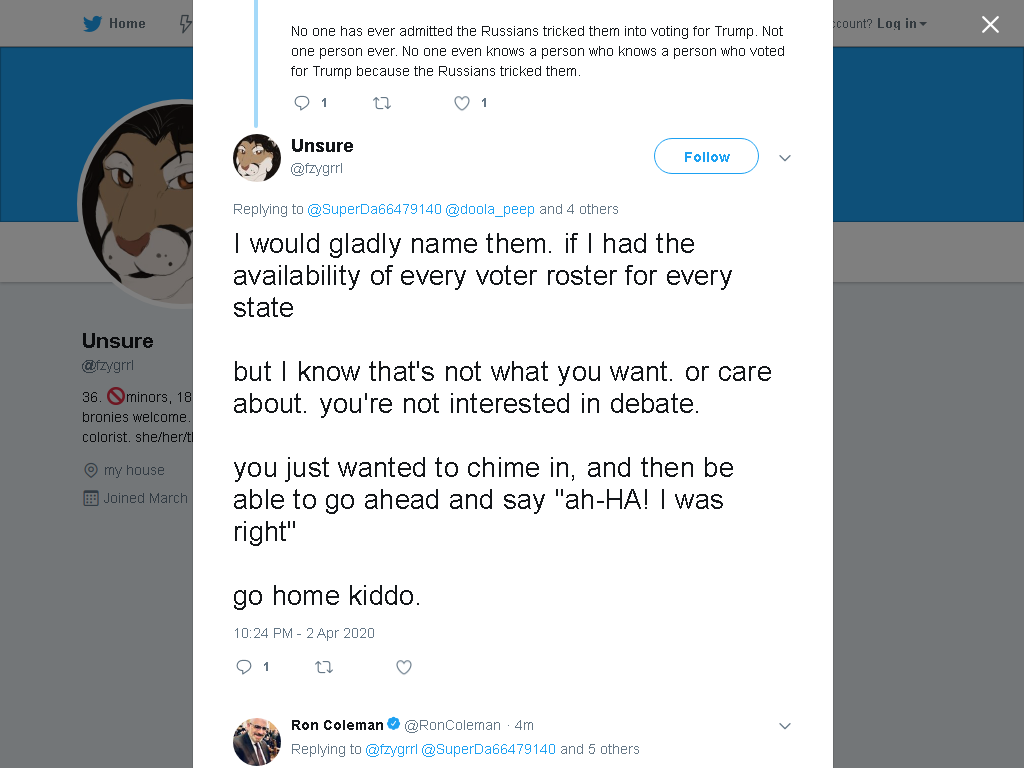This screenshot has height=768, width=1024.
Task: Like the top tweet with heart icon
Action: click(x=462, y=103)
